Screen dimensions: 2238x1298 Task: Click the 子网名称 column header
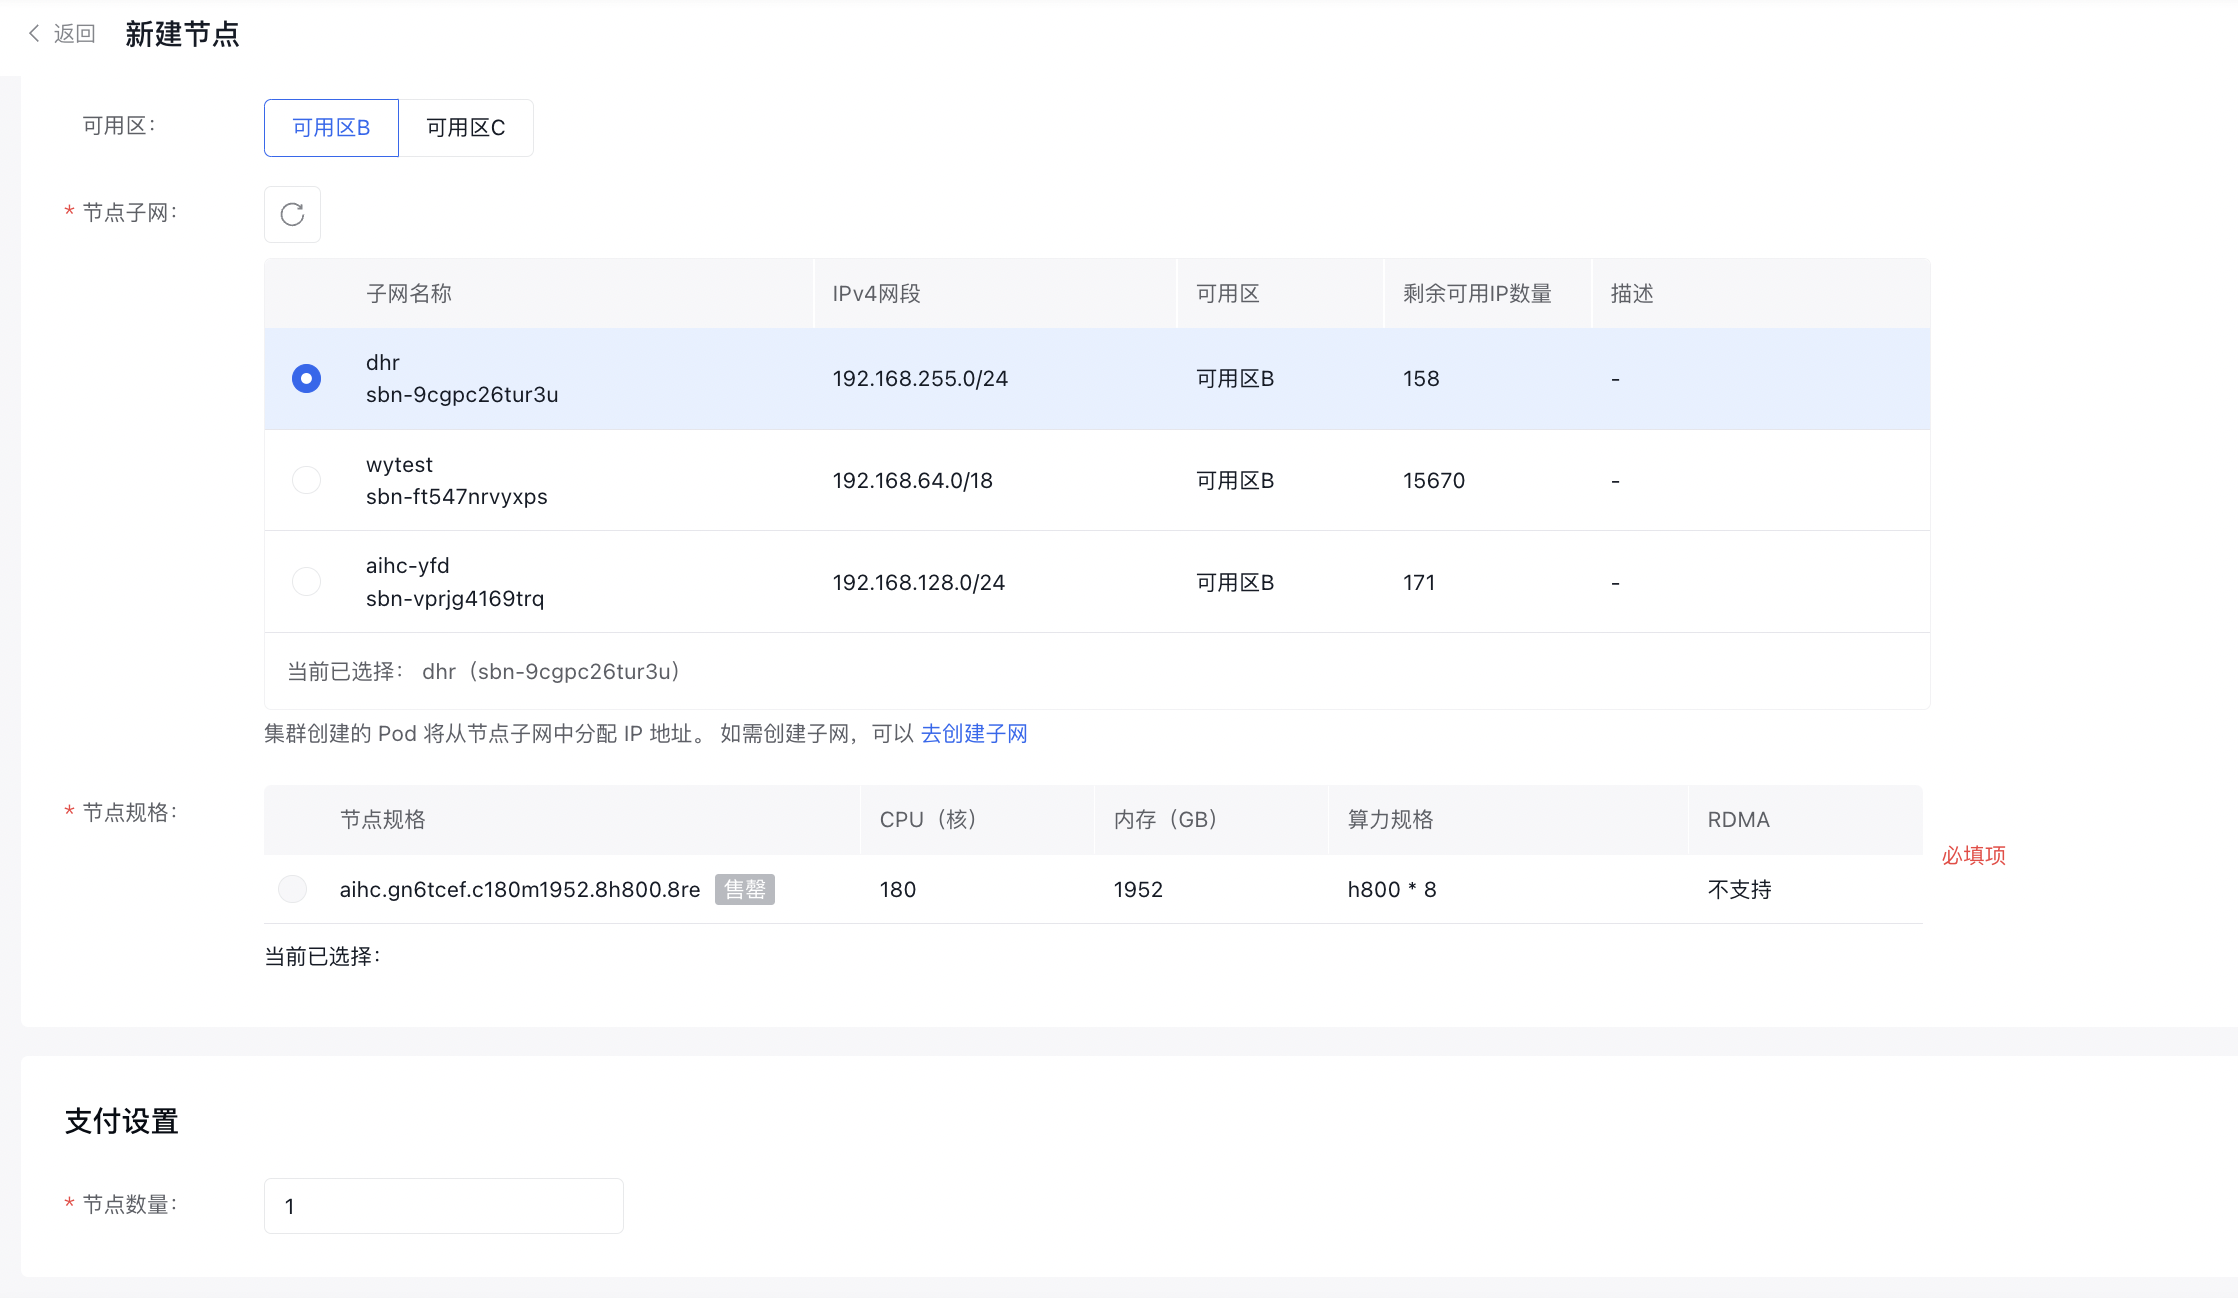click(x=409, y=294)
